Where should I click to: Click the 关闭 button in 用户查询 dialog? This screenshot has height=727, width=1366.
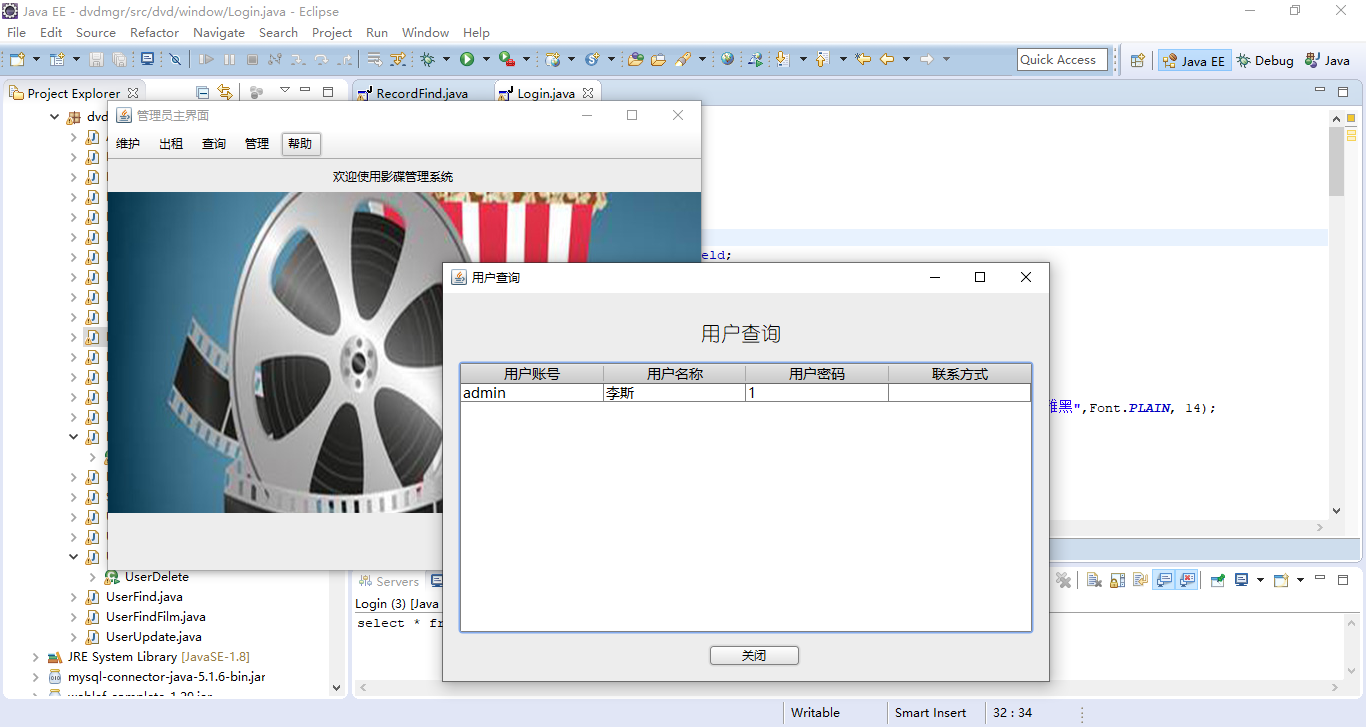click(x=754, y=656)
